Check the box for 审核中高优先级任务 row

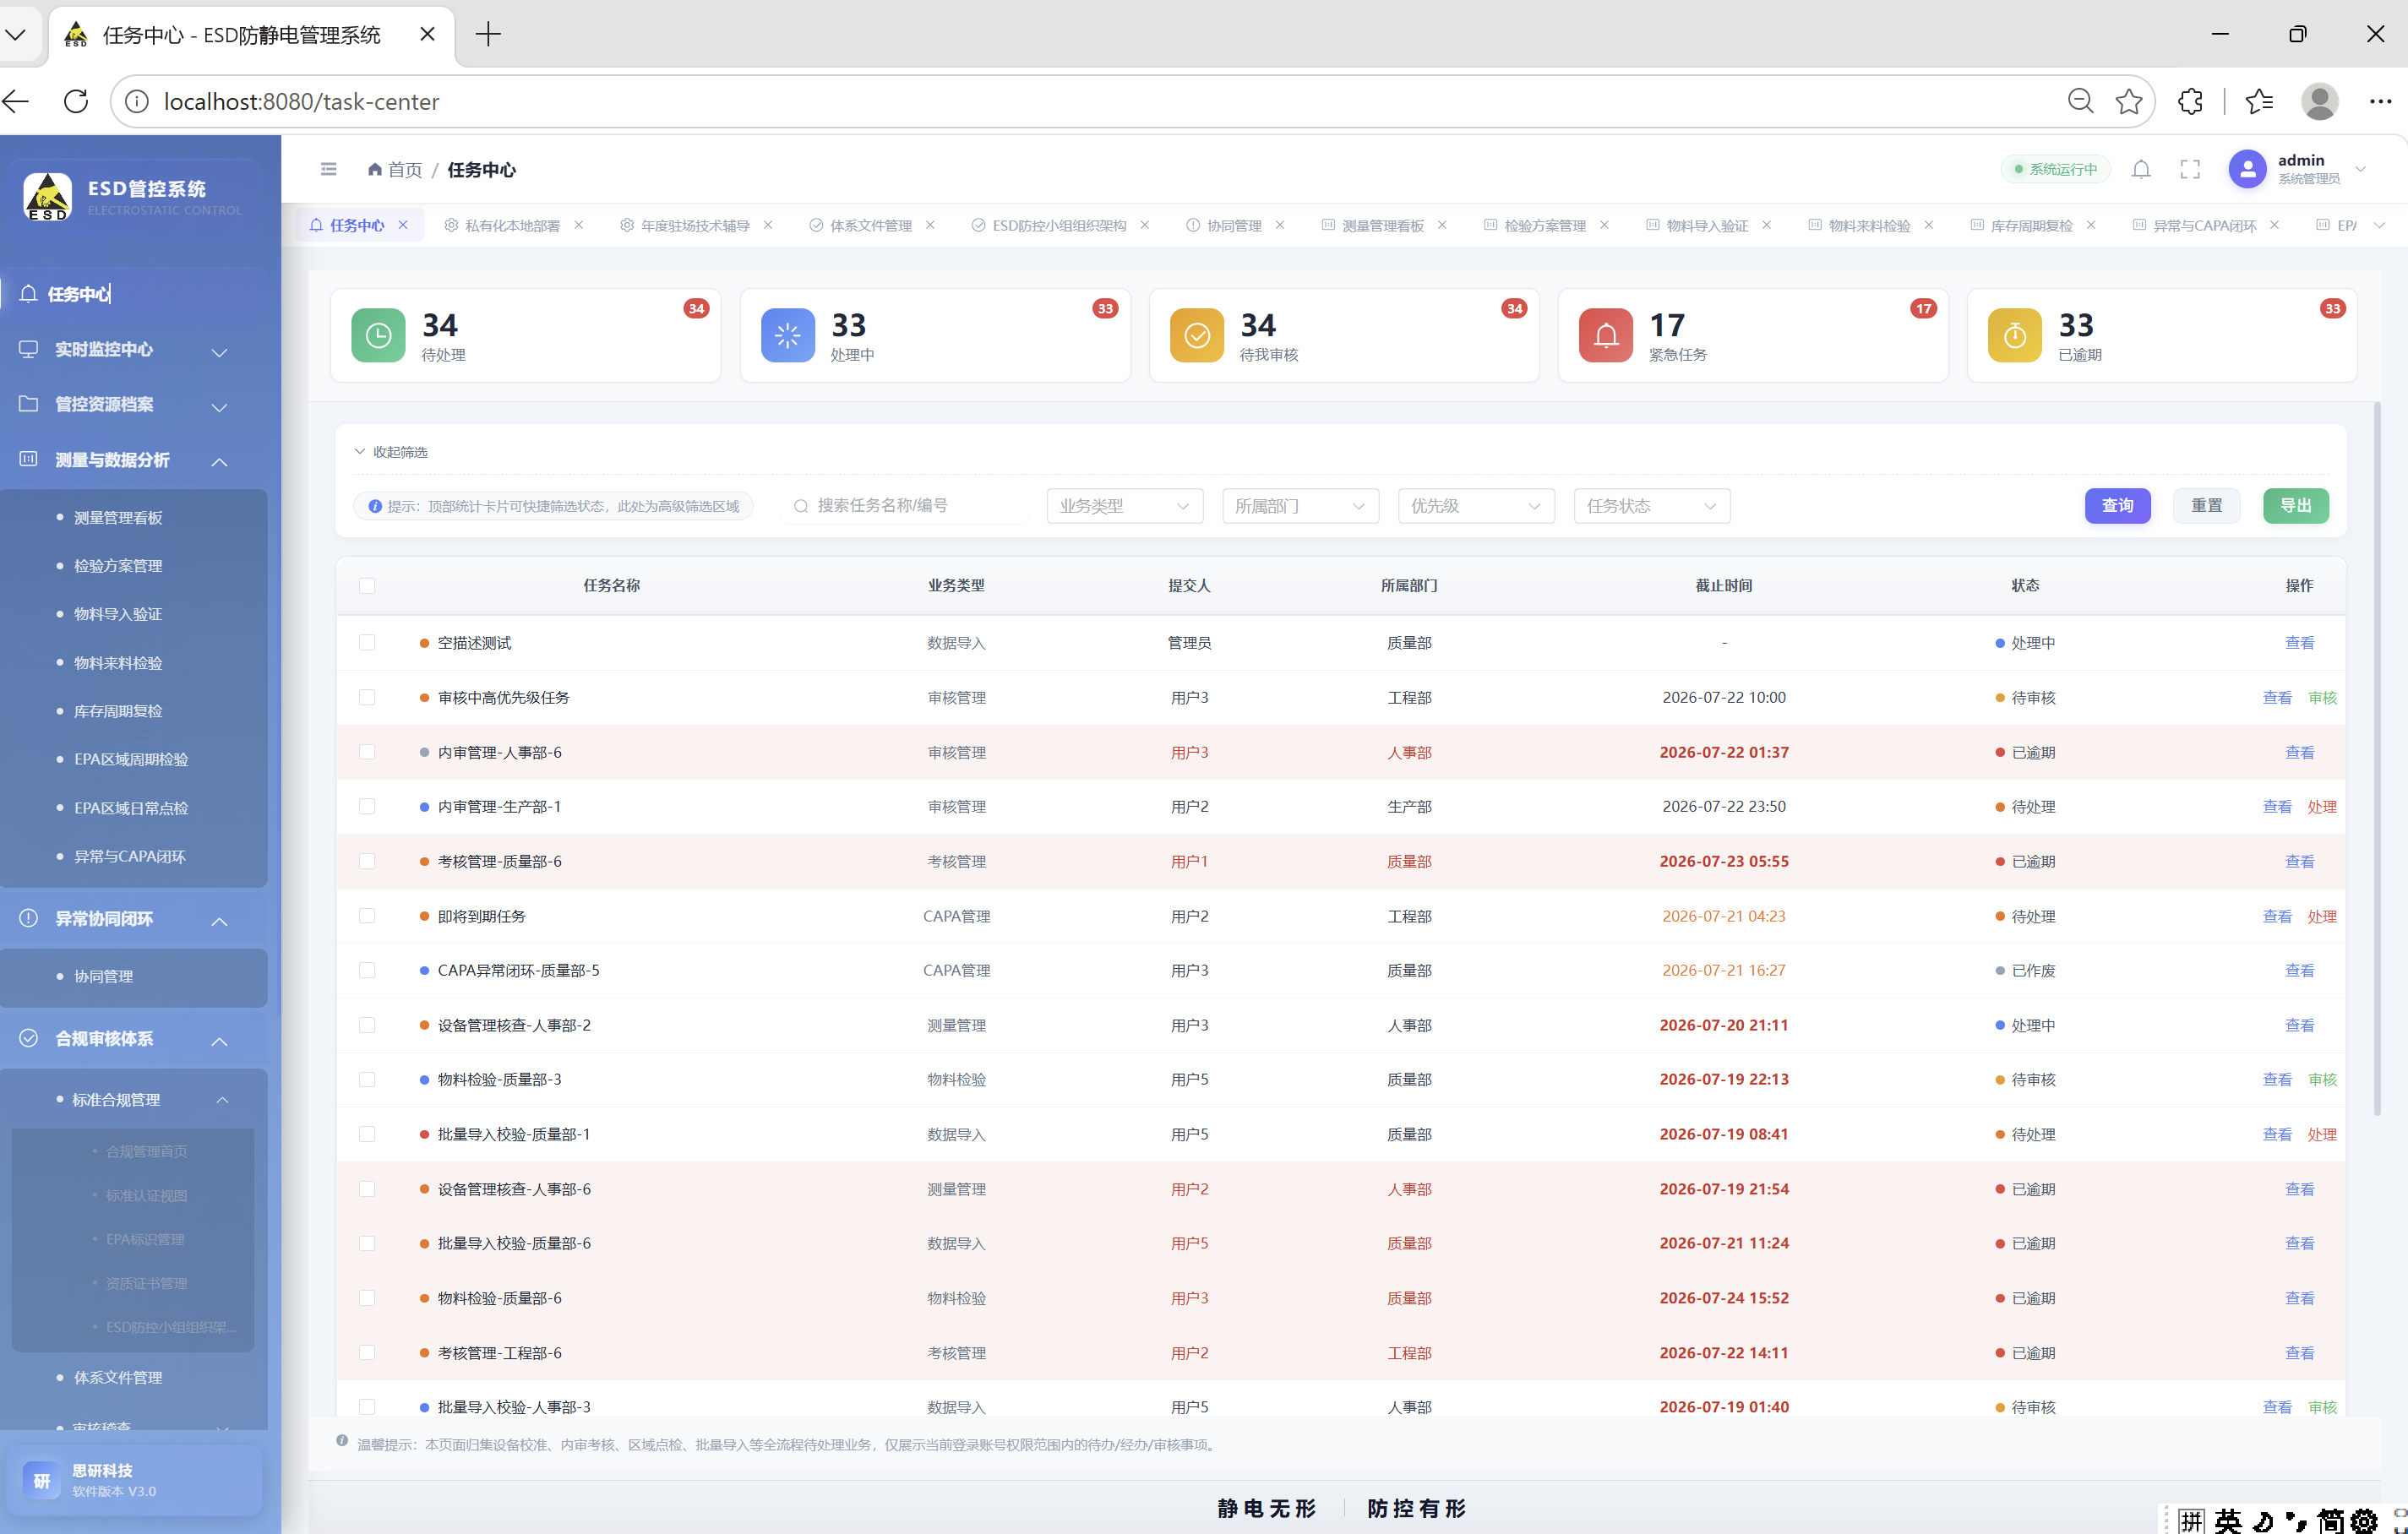point(367,697)
